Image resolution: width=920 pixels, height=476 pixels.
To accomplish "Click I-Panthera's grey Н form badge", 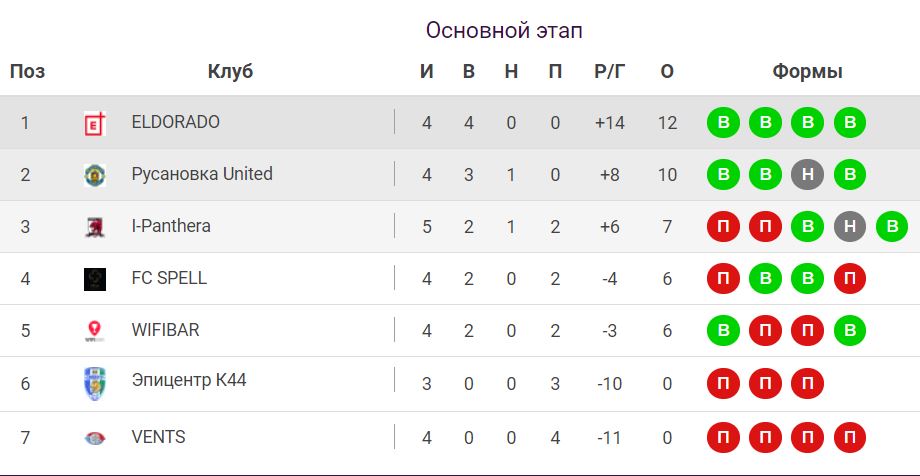I will click(x=849, y=227).
